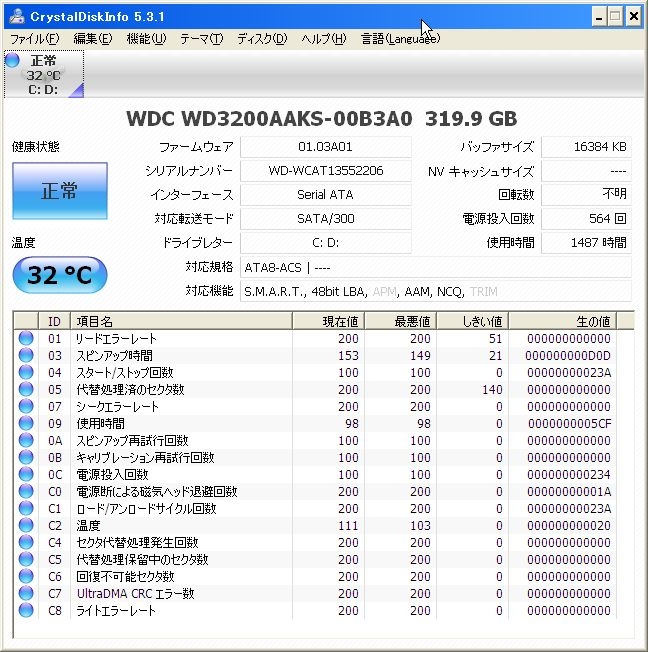Click raw value 000000000D0D in スピンアップ時間 row
The width and height of the screenshot is (648, 652).
click(x=568, y=356)
